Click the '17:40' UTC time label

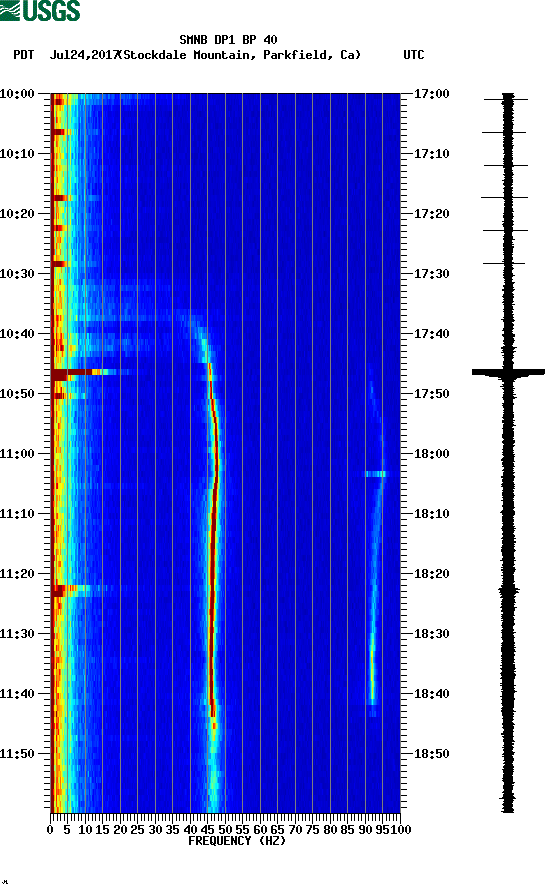point(432,334)
